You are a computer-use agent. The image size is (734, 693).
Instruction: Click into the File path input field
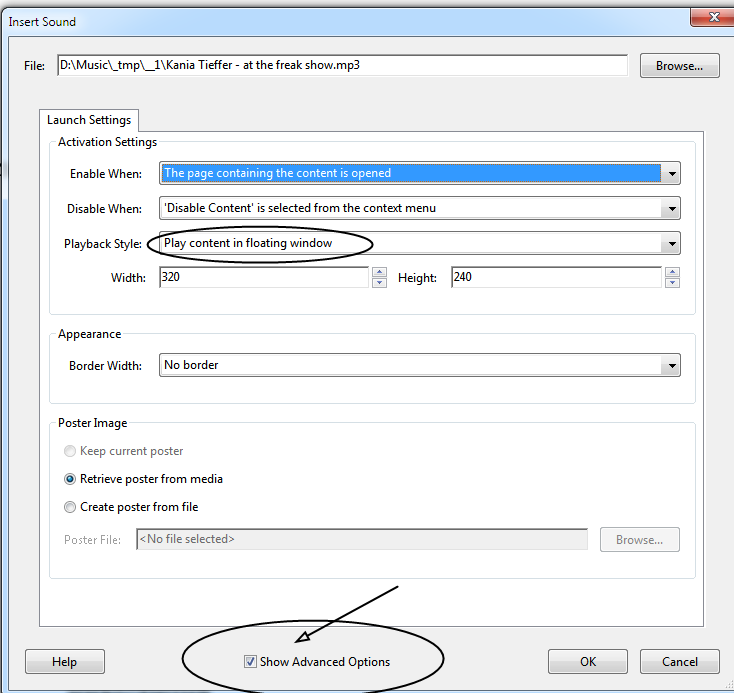coord(342,65)
